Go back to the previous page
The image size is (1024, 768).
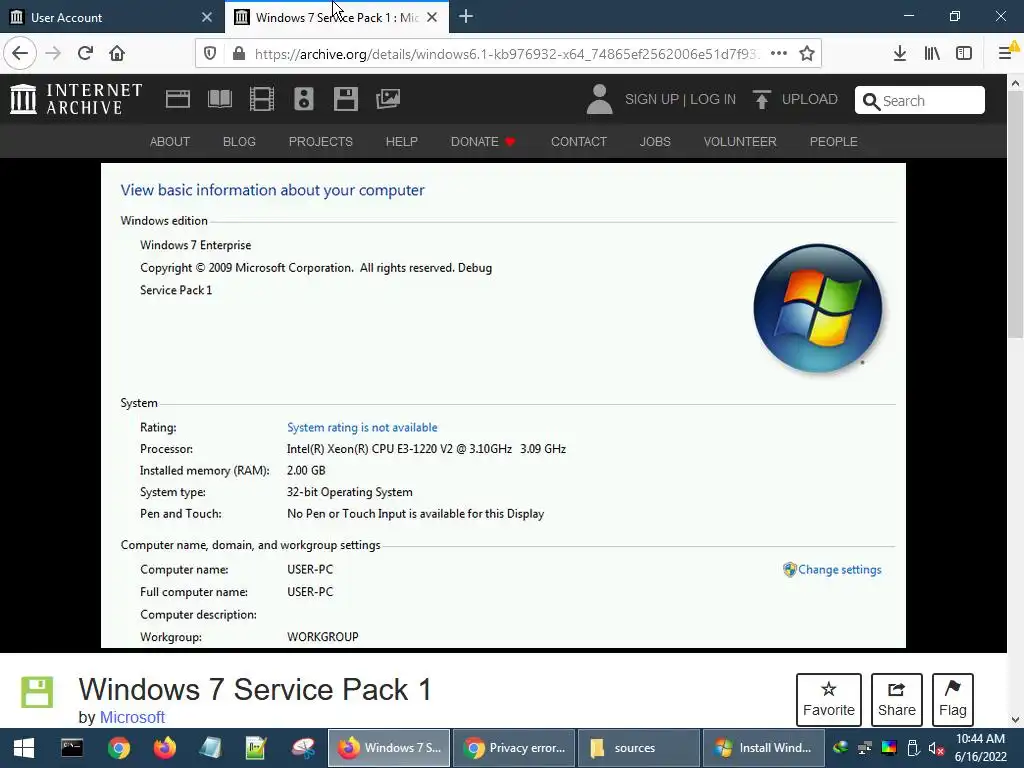(x=20, y=53)
